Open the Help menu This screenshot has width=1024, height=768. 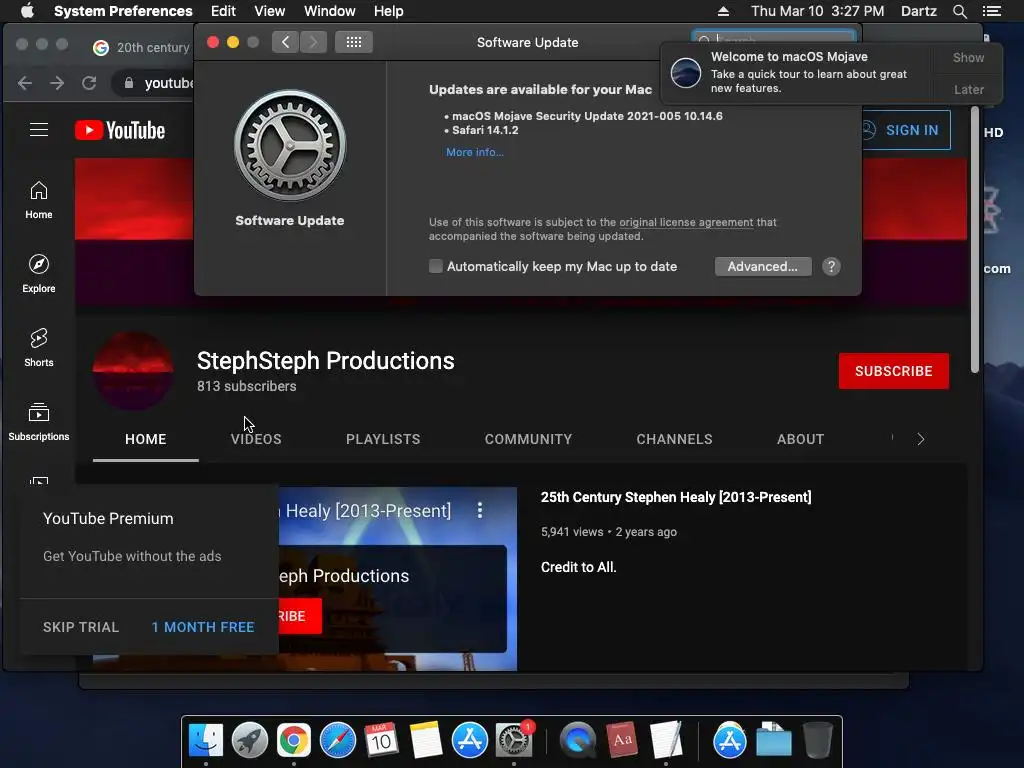[x=389, y=11]
